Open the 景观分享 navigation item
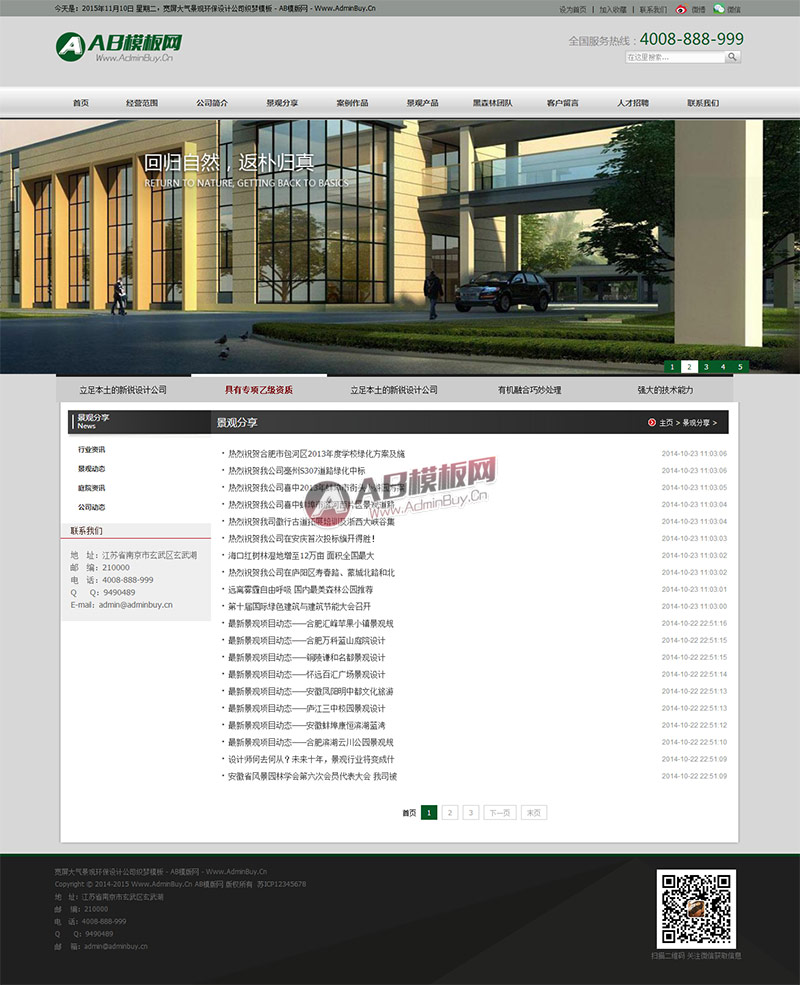This screenshot has width=800, height=985. point(283,103)
